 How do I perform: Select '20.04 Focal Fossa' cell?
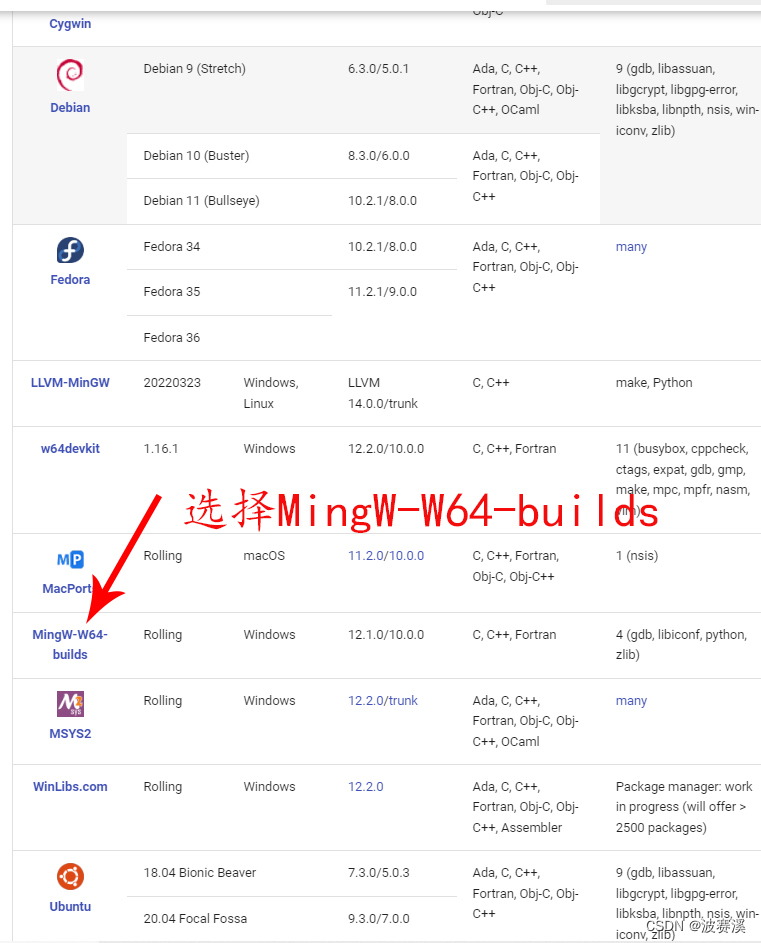[x=195, y=919]
